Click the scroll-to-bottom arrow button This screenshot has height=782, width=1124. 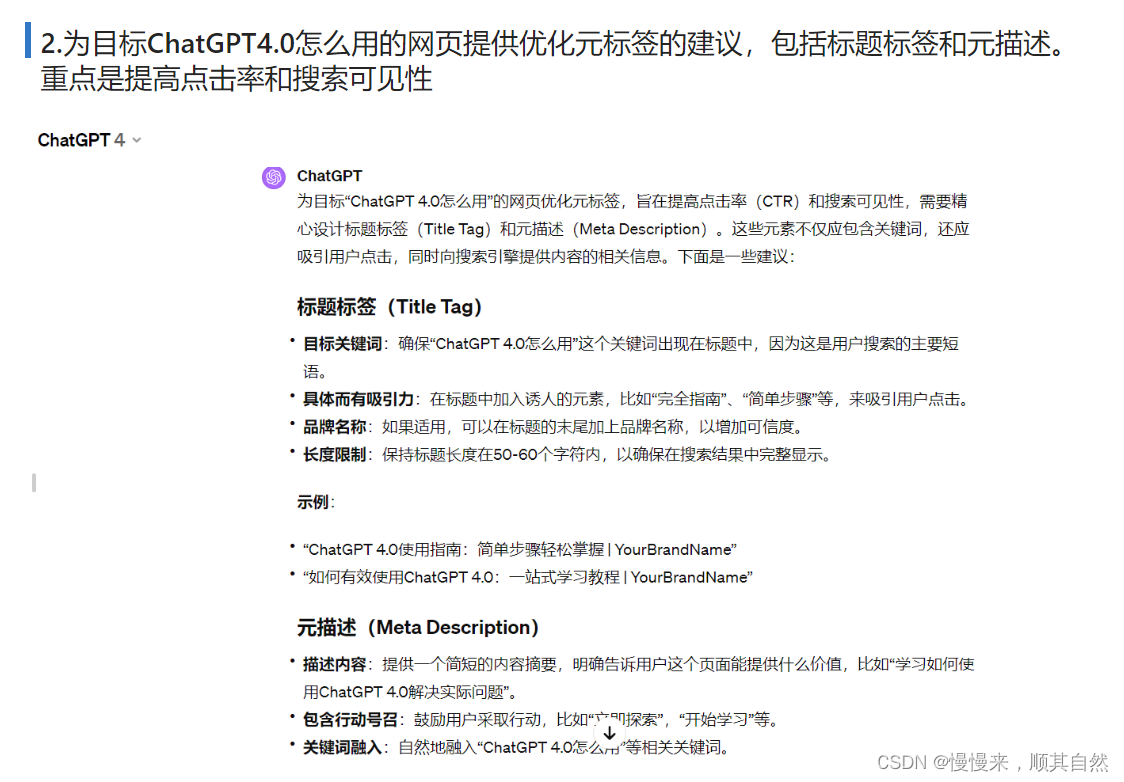(609, 733)
